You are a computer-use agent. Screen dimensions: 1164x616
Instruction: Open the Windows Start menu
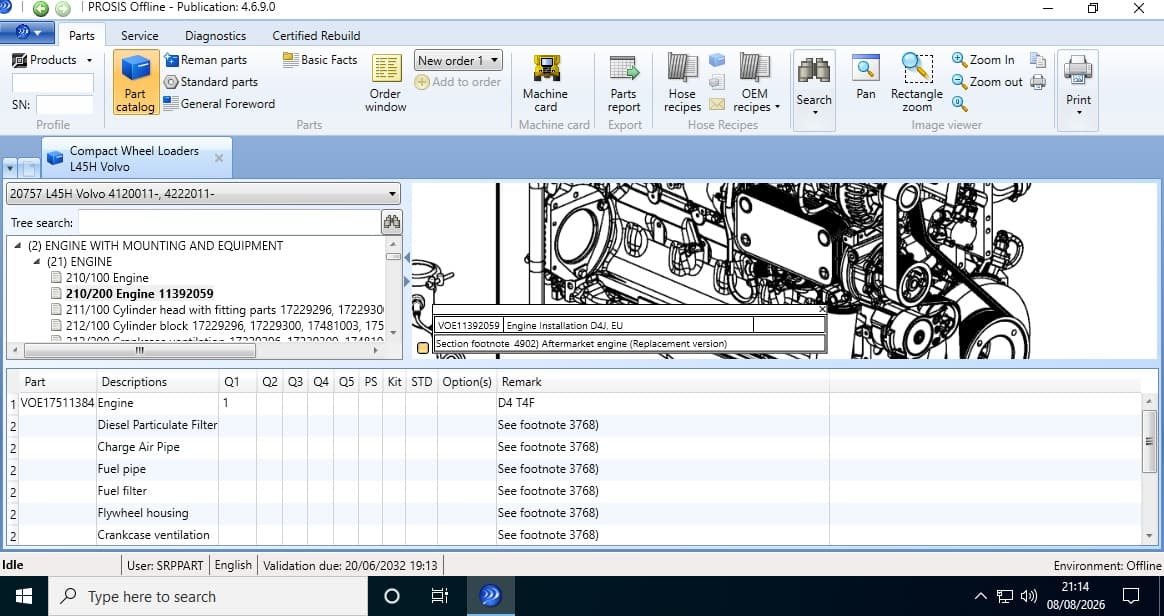(24, 597)
